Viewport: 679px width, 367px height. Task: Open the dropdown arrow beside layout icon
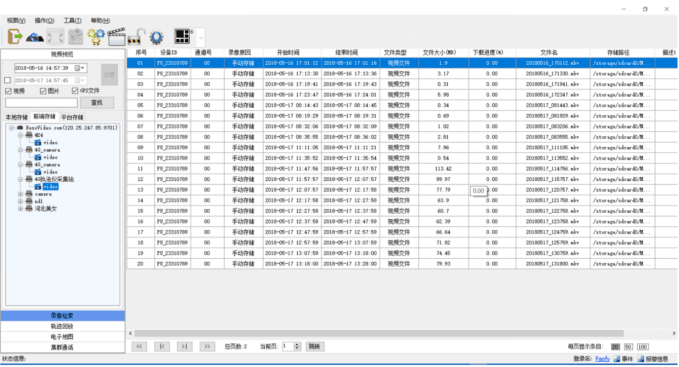tap(201, 38)
